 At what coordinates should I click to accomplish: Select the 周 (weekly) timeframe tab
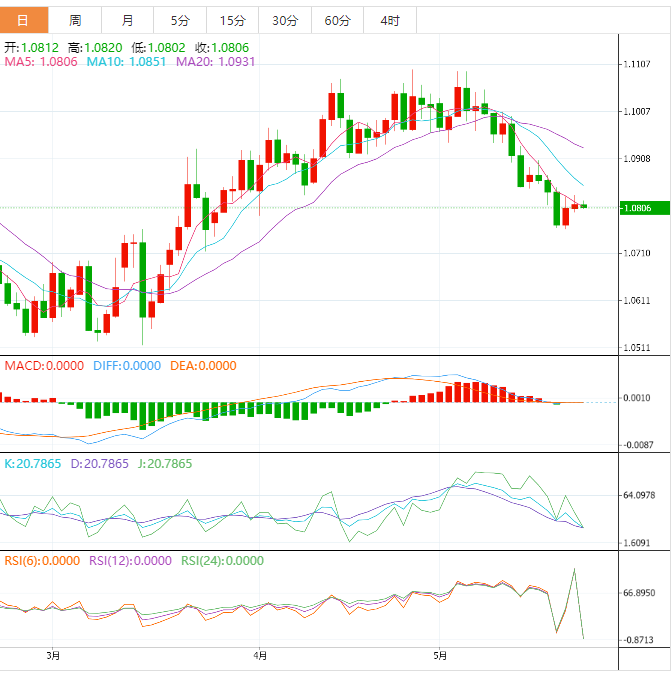[x=76, y=20]
